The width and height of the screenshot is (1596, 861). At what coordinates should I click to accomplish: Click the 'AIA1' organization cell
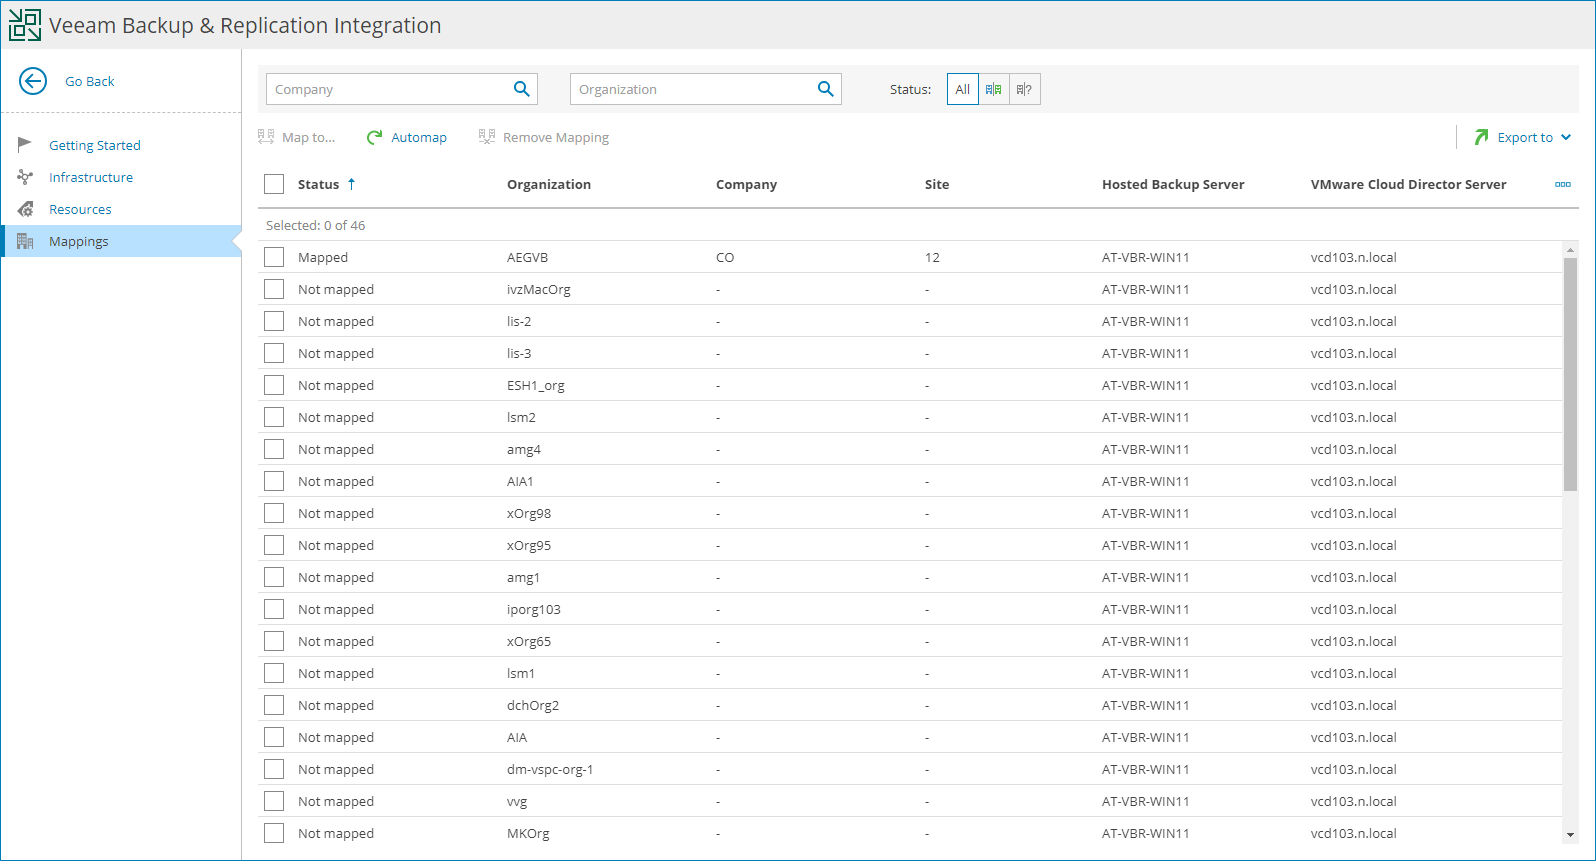click(x=520, y=481)
